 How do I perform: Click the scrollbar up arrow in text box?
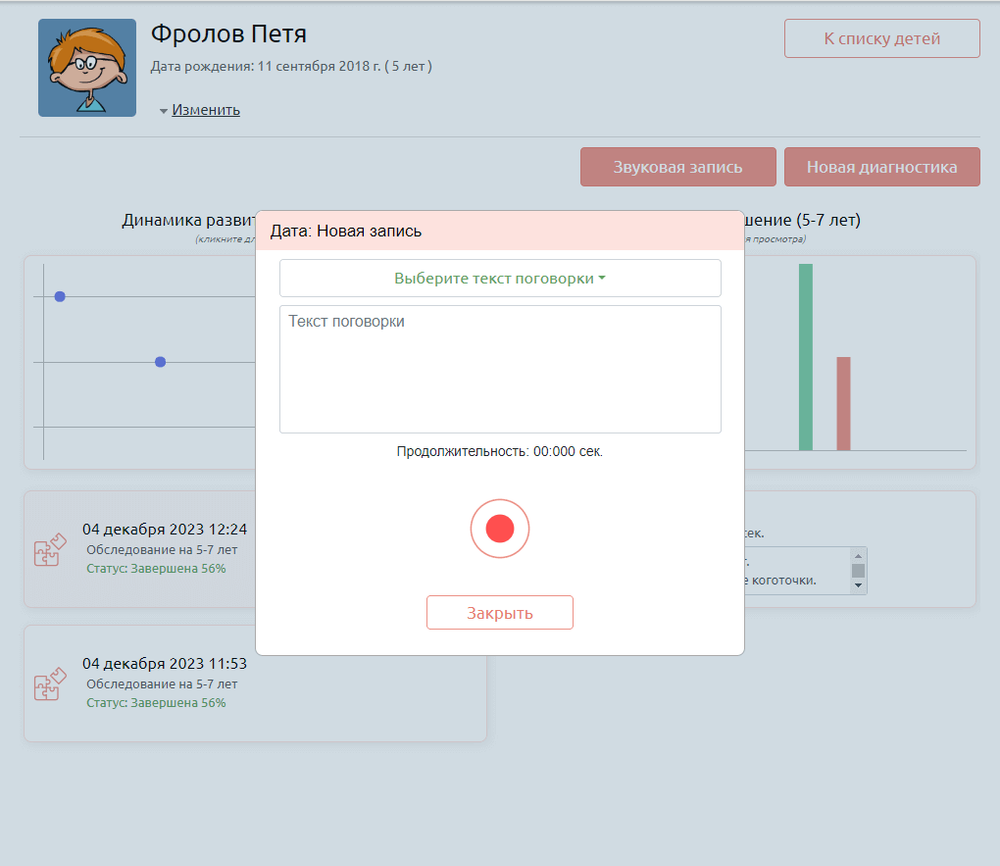pos(858,555)
